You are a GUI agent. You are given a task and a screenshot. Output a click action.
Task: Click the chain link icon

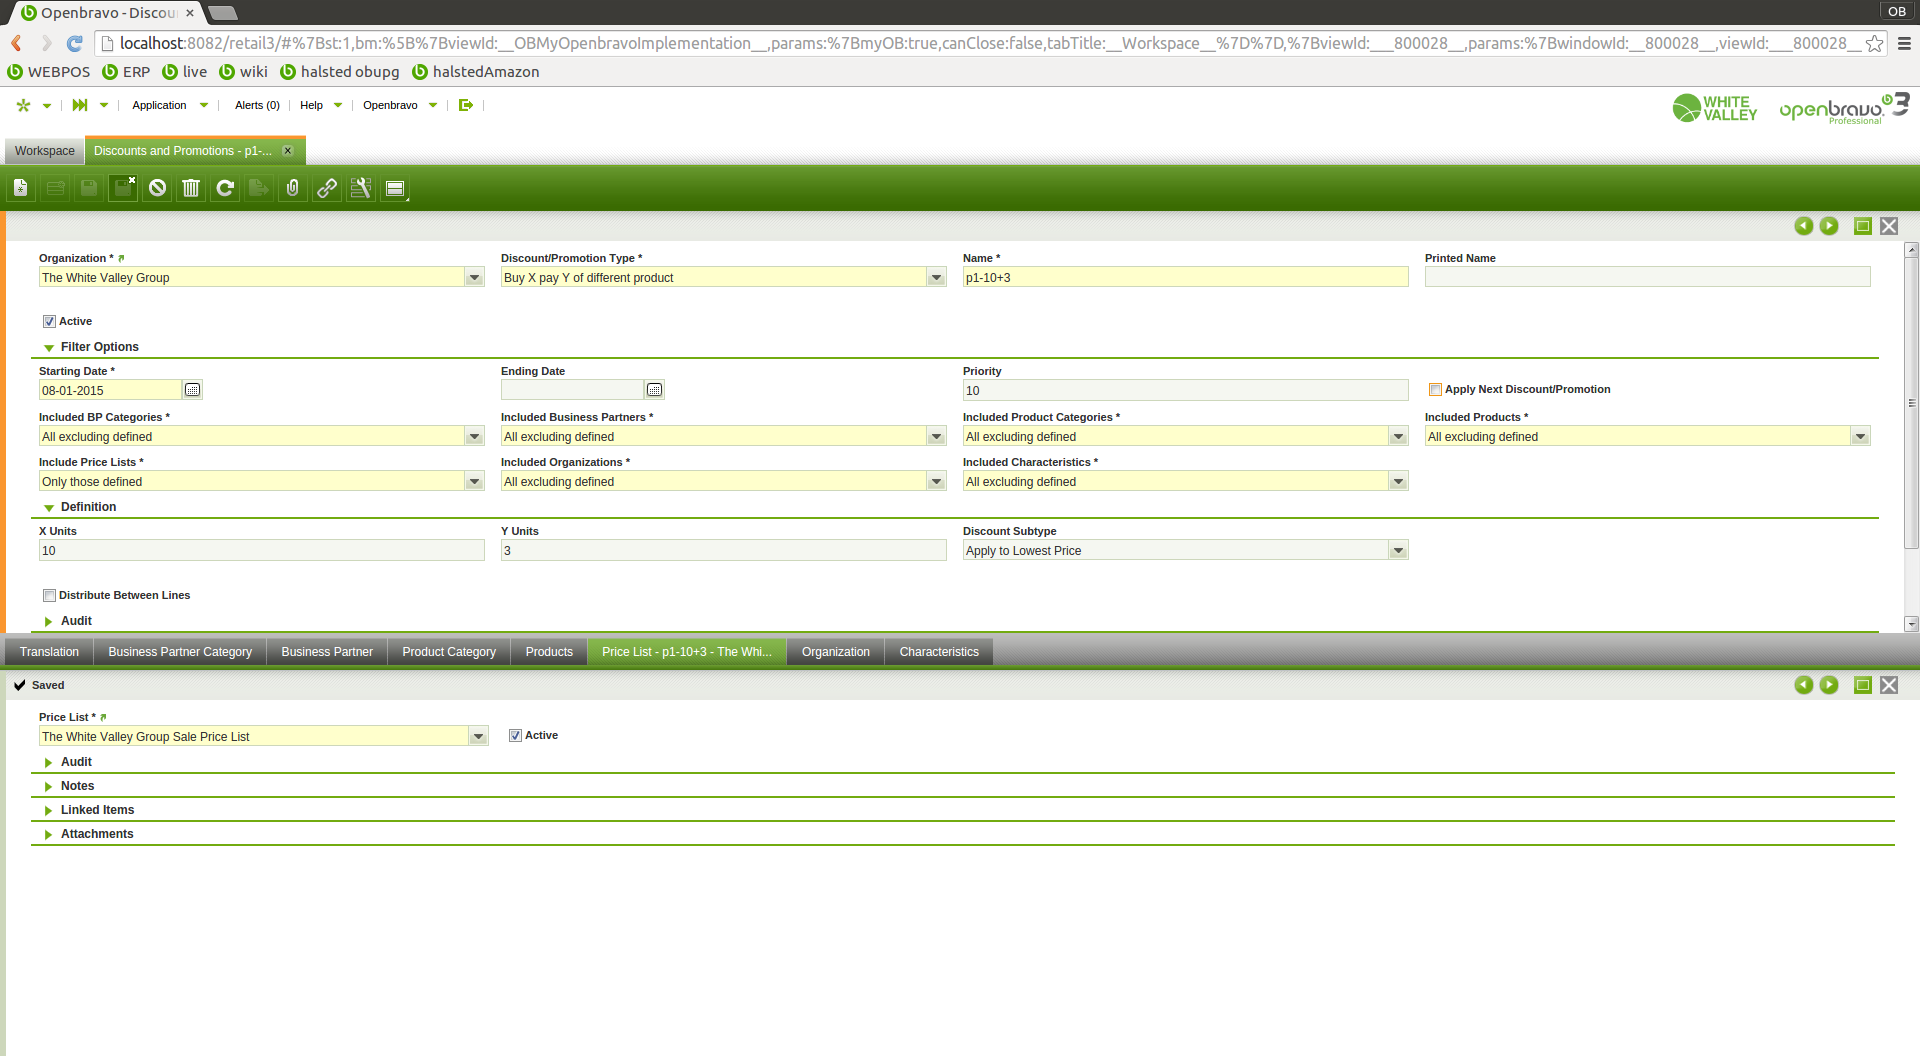tap(327, 188)
